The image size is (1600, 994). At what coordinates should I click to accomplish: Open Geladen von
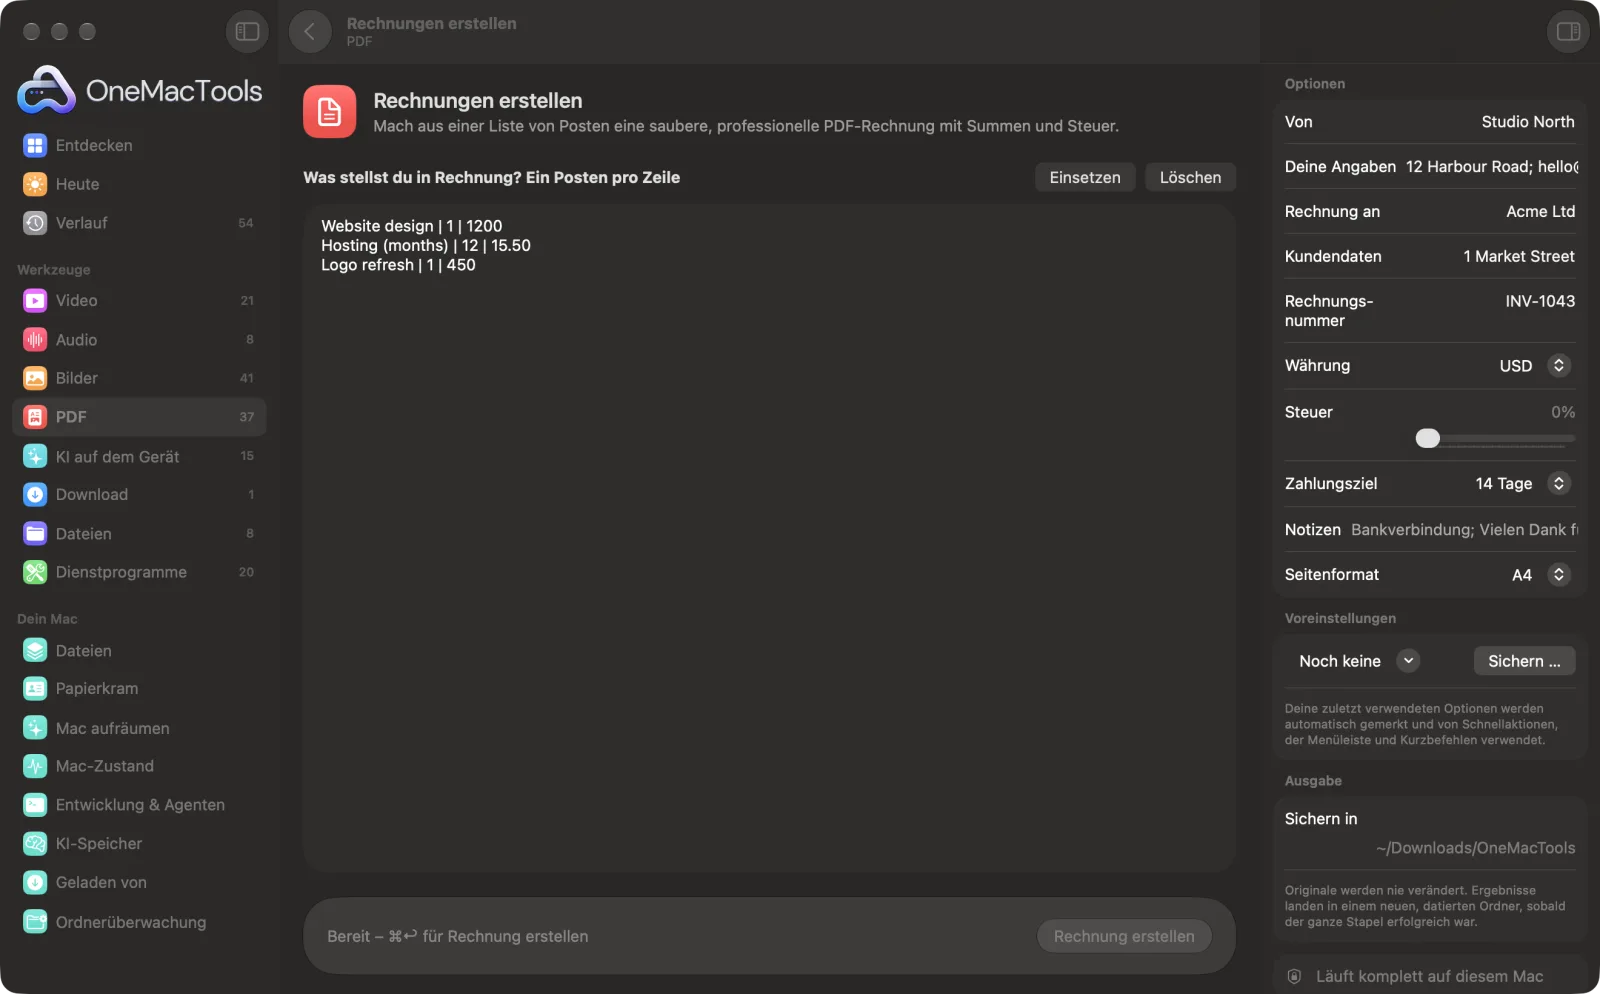(139, 883)
